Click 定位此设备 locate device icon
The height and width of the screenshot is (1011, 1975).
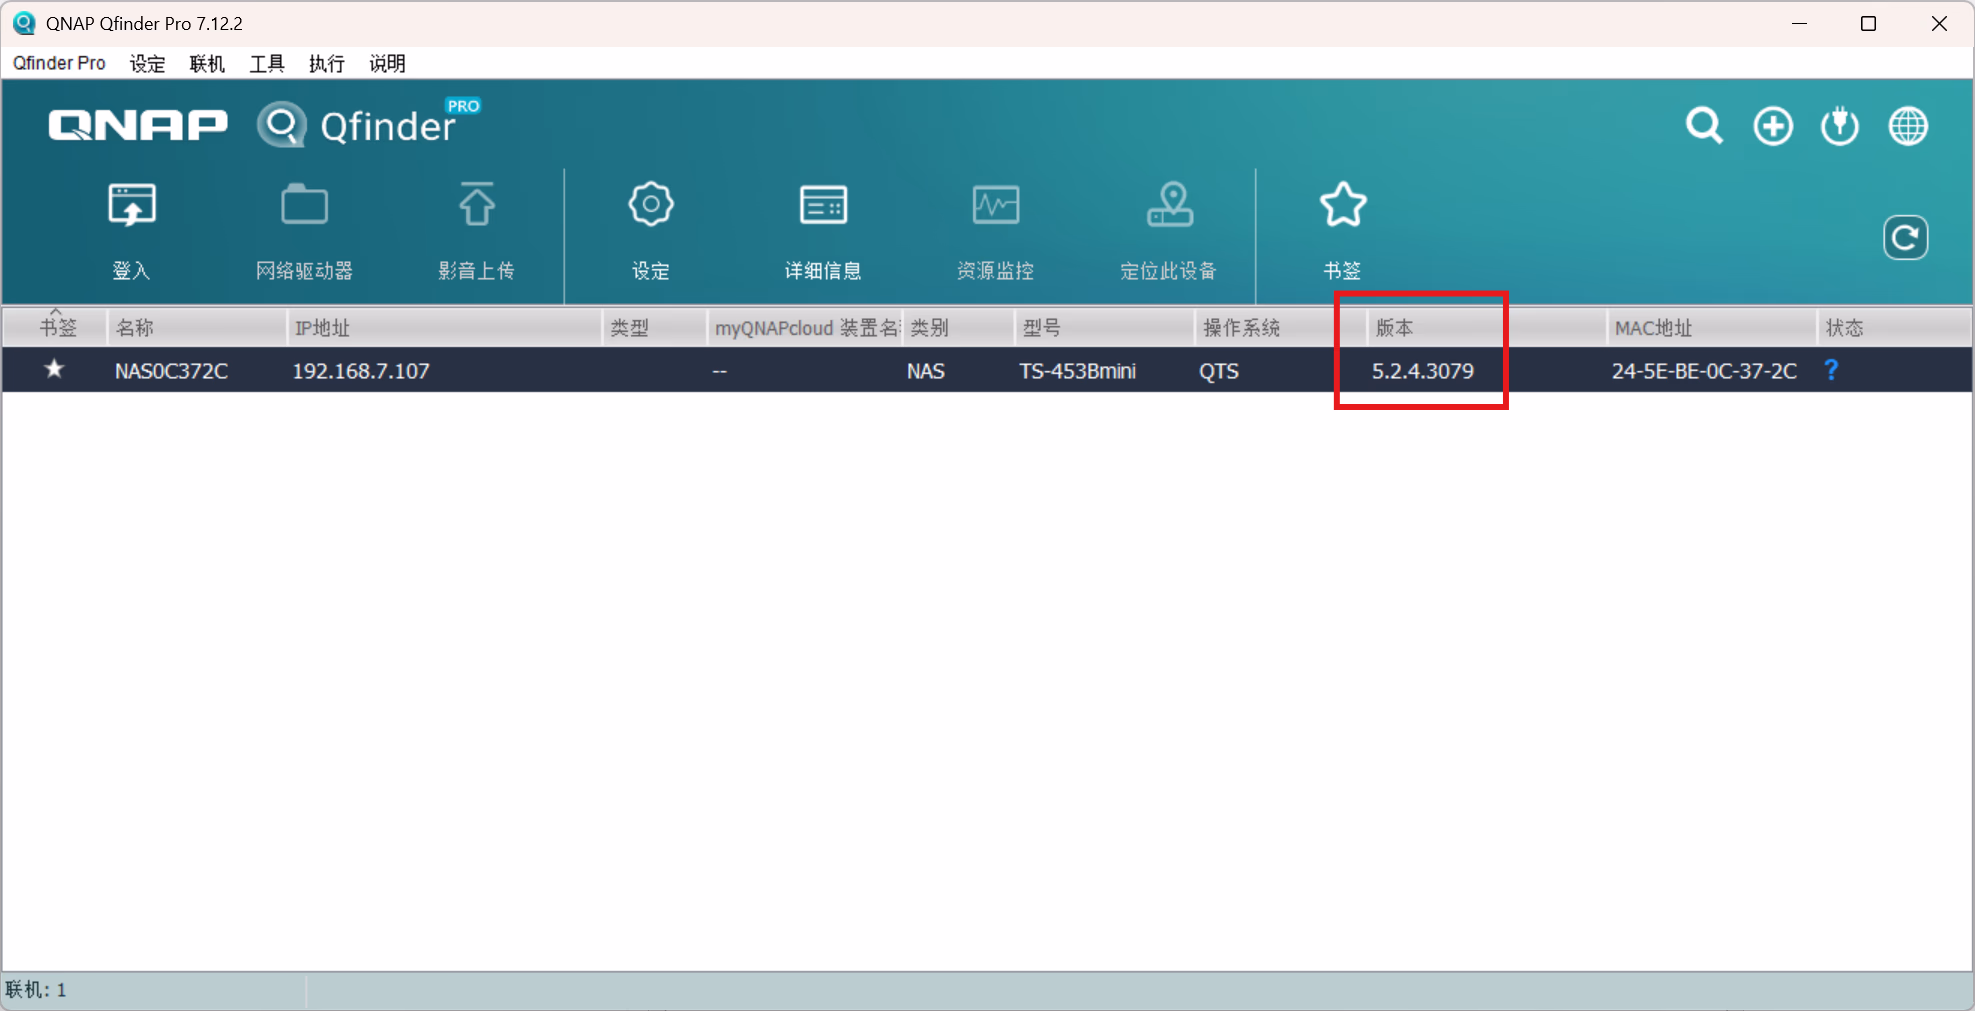(x=1169, y=232)
